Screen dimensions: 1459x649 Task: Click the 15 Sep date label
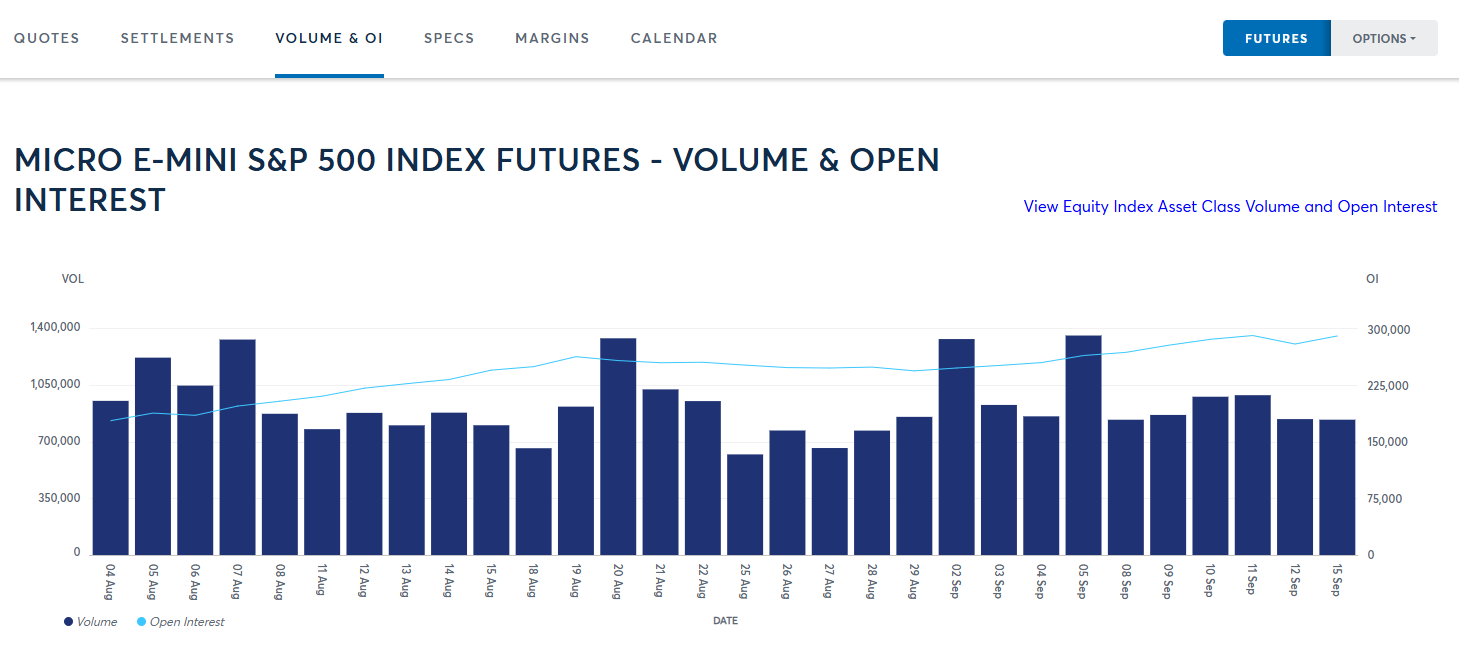[x=1335, y=575]
